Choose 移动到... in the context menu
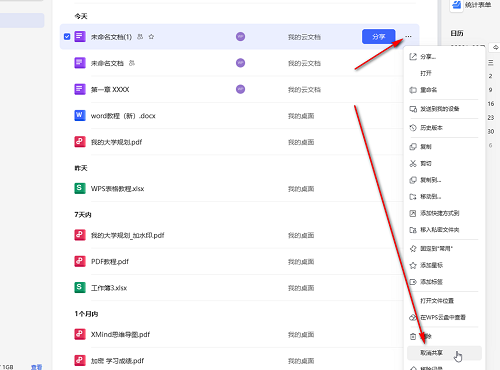The width and height of the screenshot is (500, 370). (444, 197)
